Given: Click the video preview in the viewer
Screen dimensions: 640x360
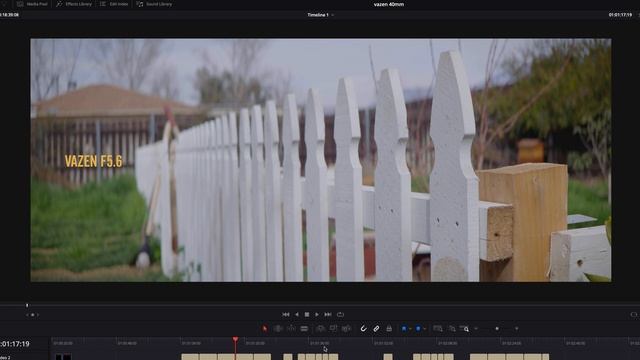Looking at the screenshot, I should [x=321, y=160].
